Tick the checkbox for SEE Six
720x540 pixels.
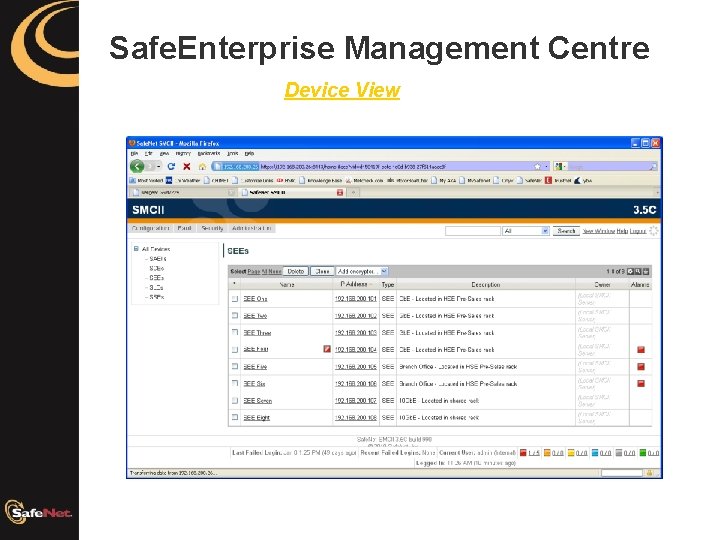coord(235,383)
